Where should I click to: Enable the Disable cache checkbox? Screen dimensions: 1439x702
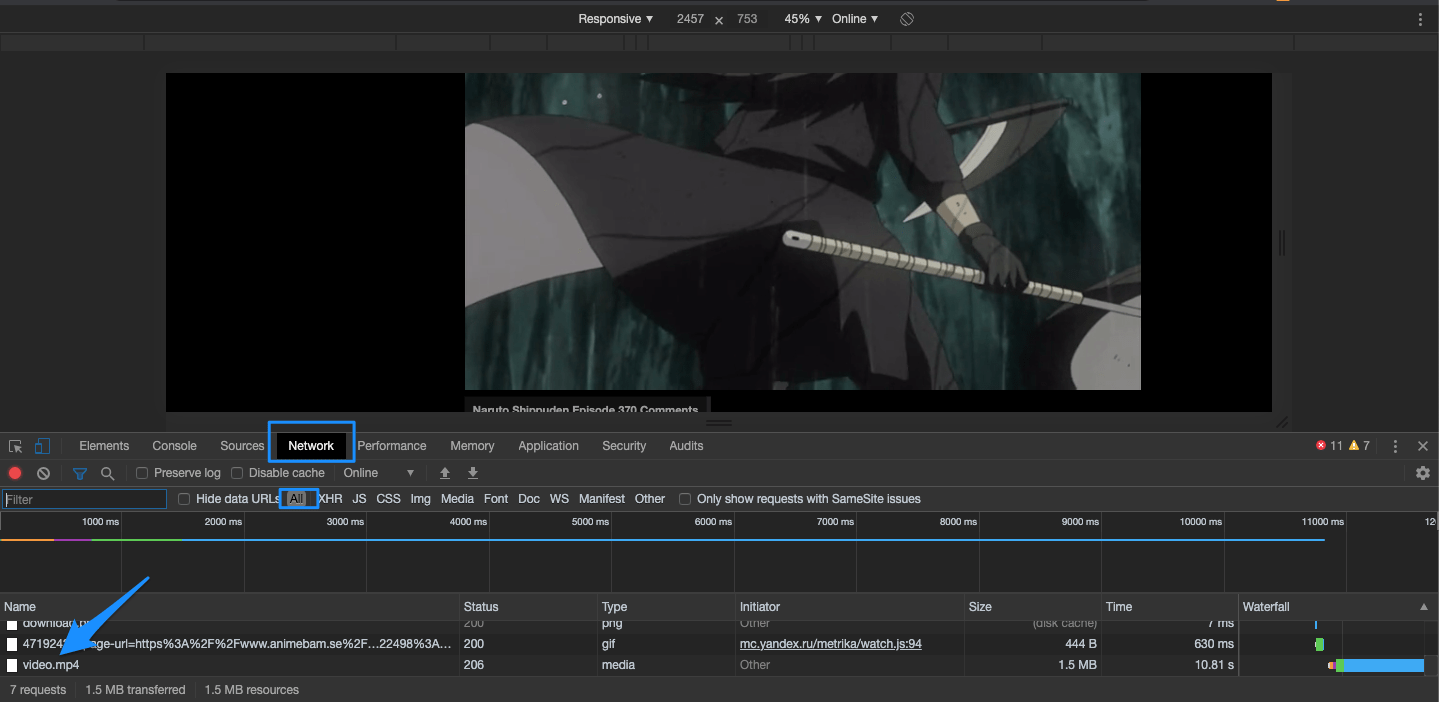point(237,473)
